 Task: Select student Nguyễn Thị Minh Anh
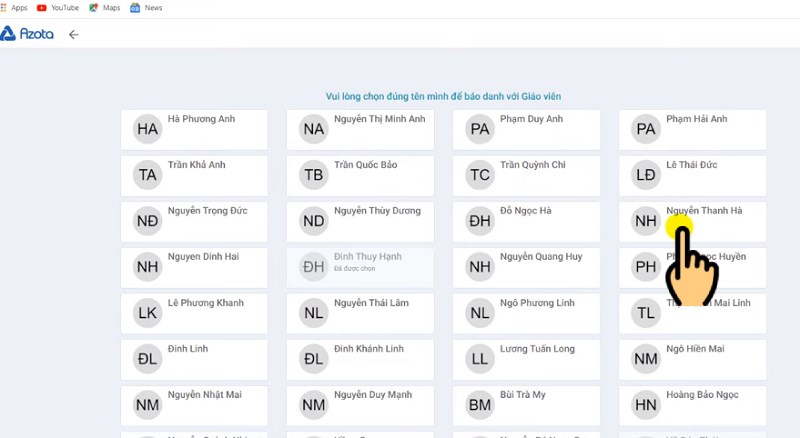coord(360,130)
